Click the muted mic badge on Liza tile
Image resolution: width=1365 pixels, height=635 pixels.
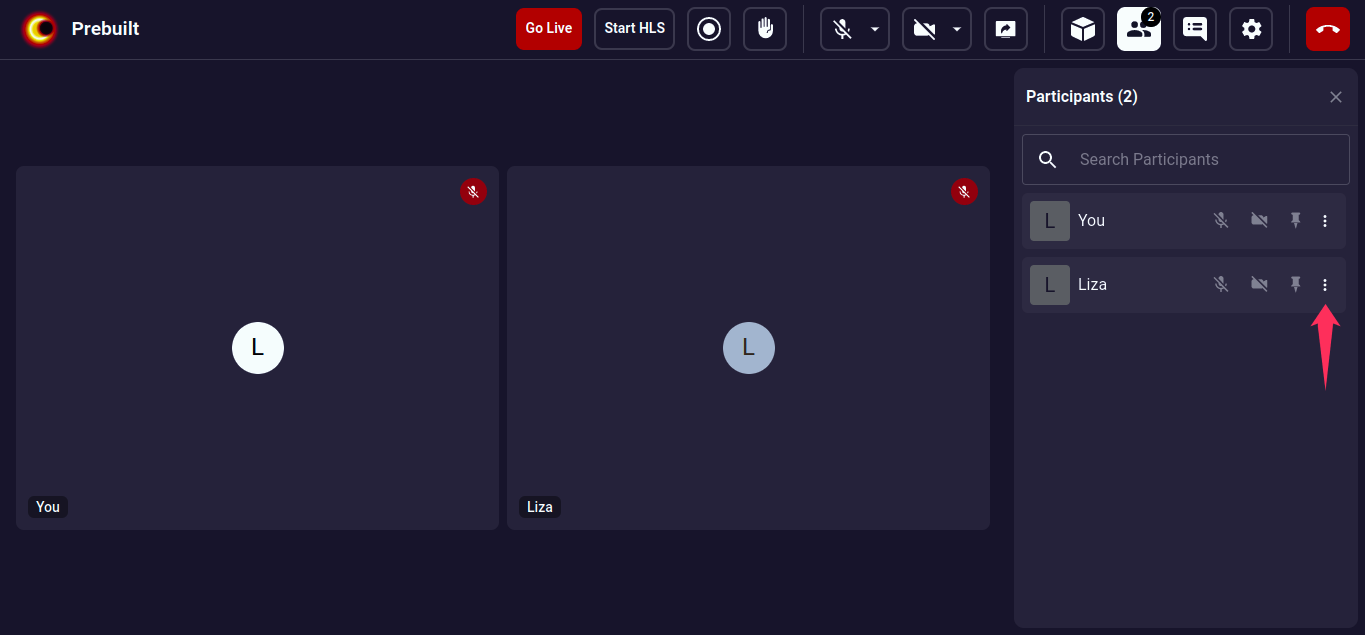[964, 192]
